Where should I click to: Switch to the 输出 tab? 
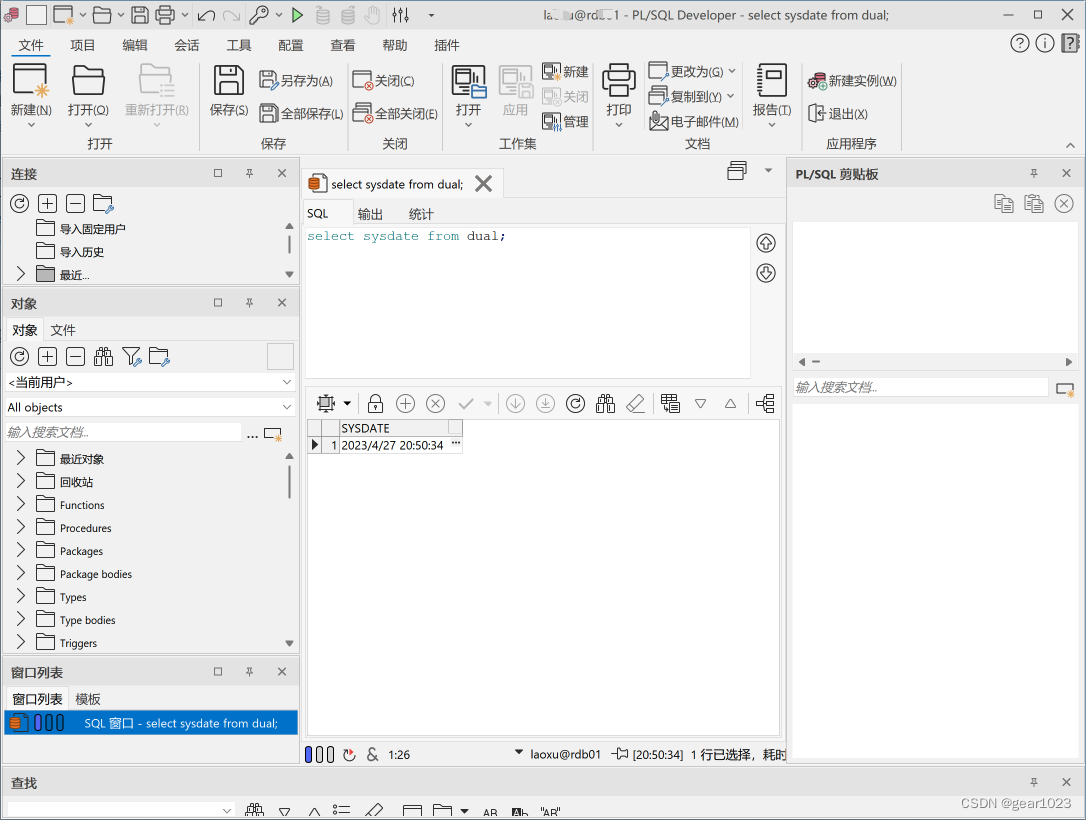[x=369, y=213]
